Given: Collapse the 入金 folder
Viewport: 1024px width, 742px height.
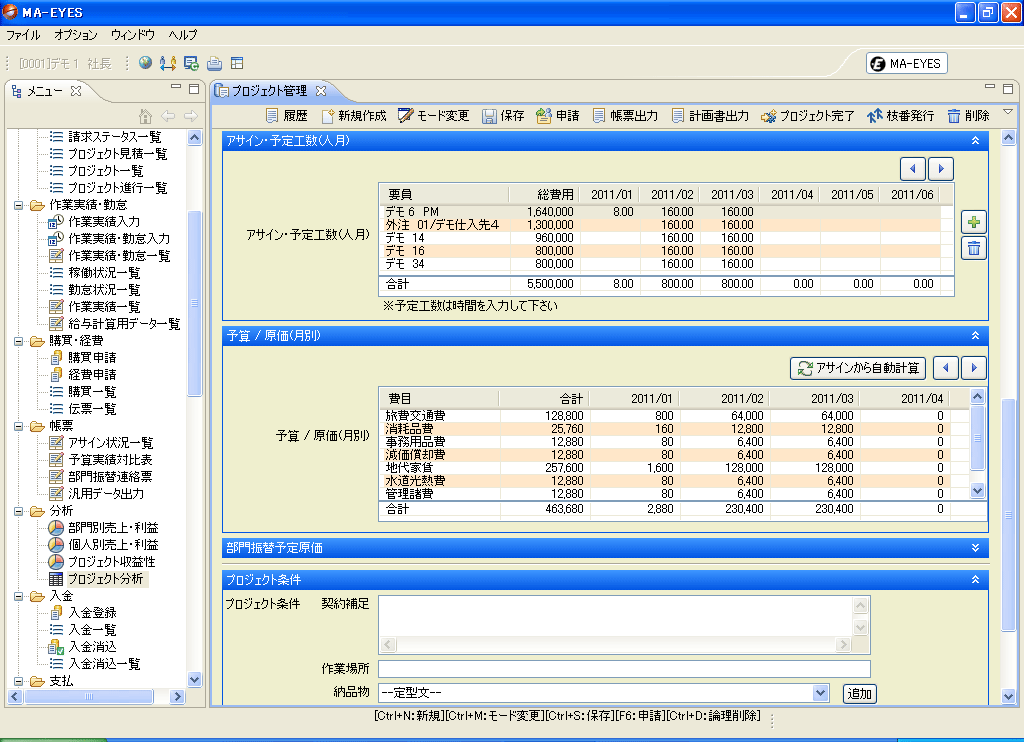Looking at the screenshot, I should coord(18,596).
